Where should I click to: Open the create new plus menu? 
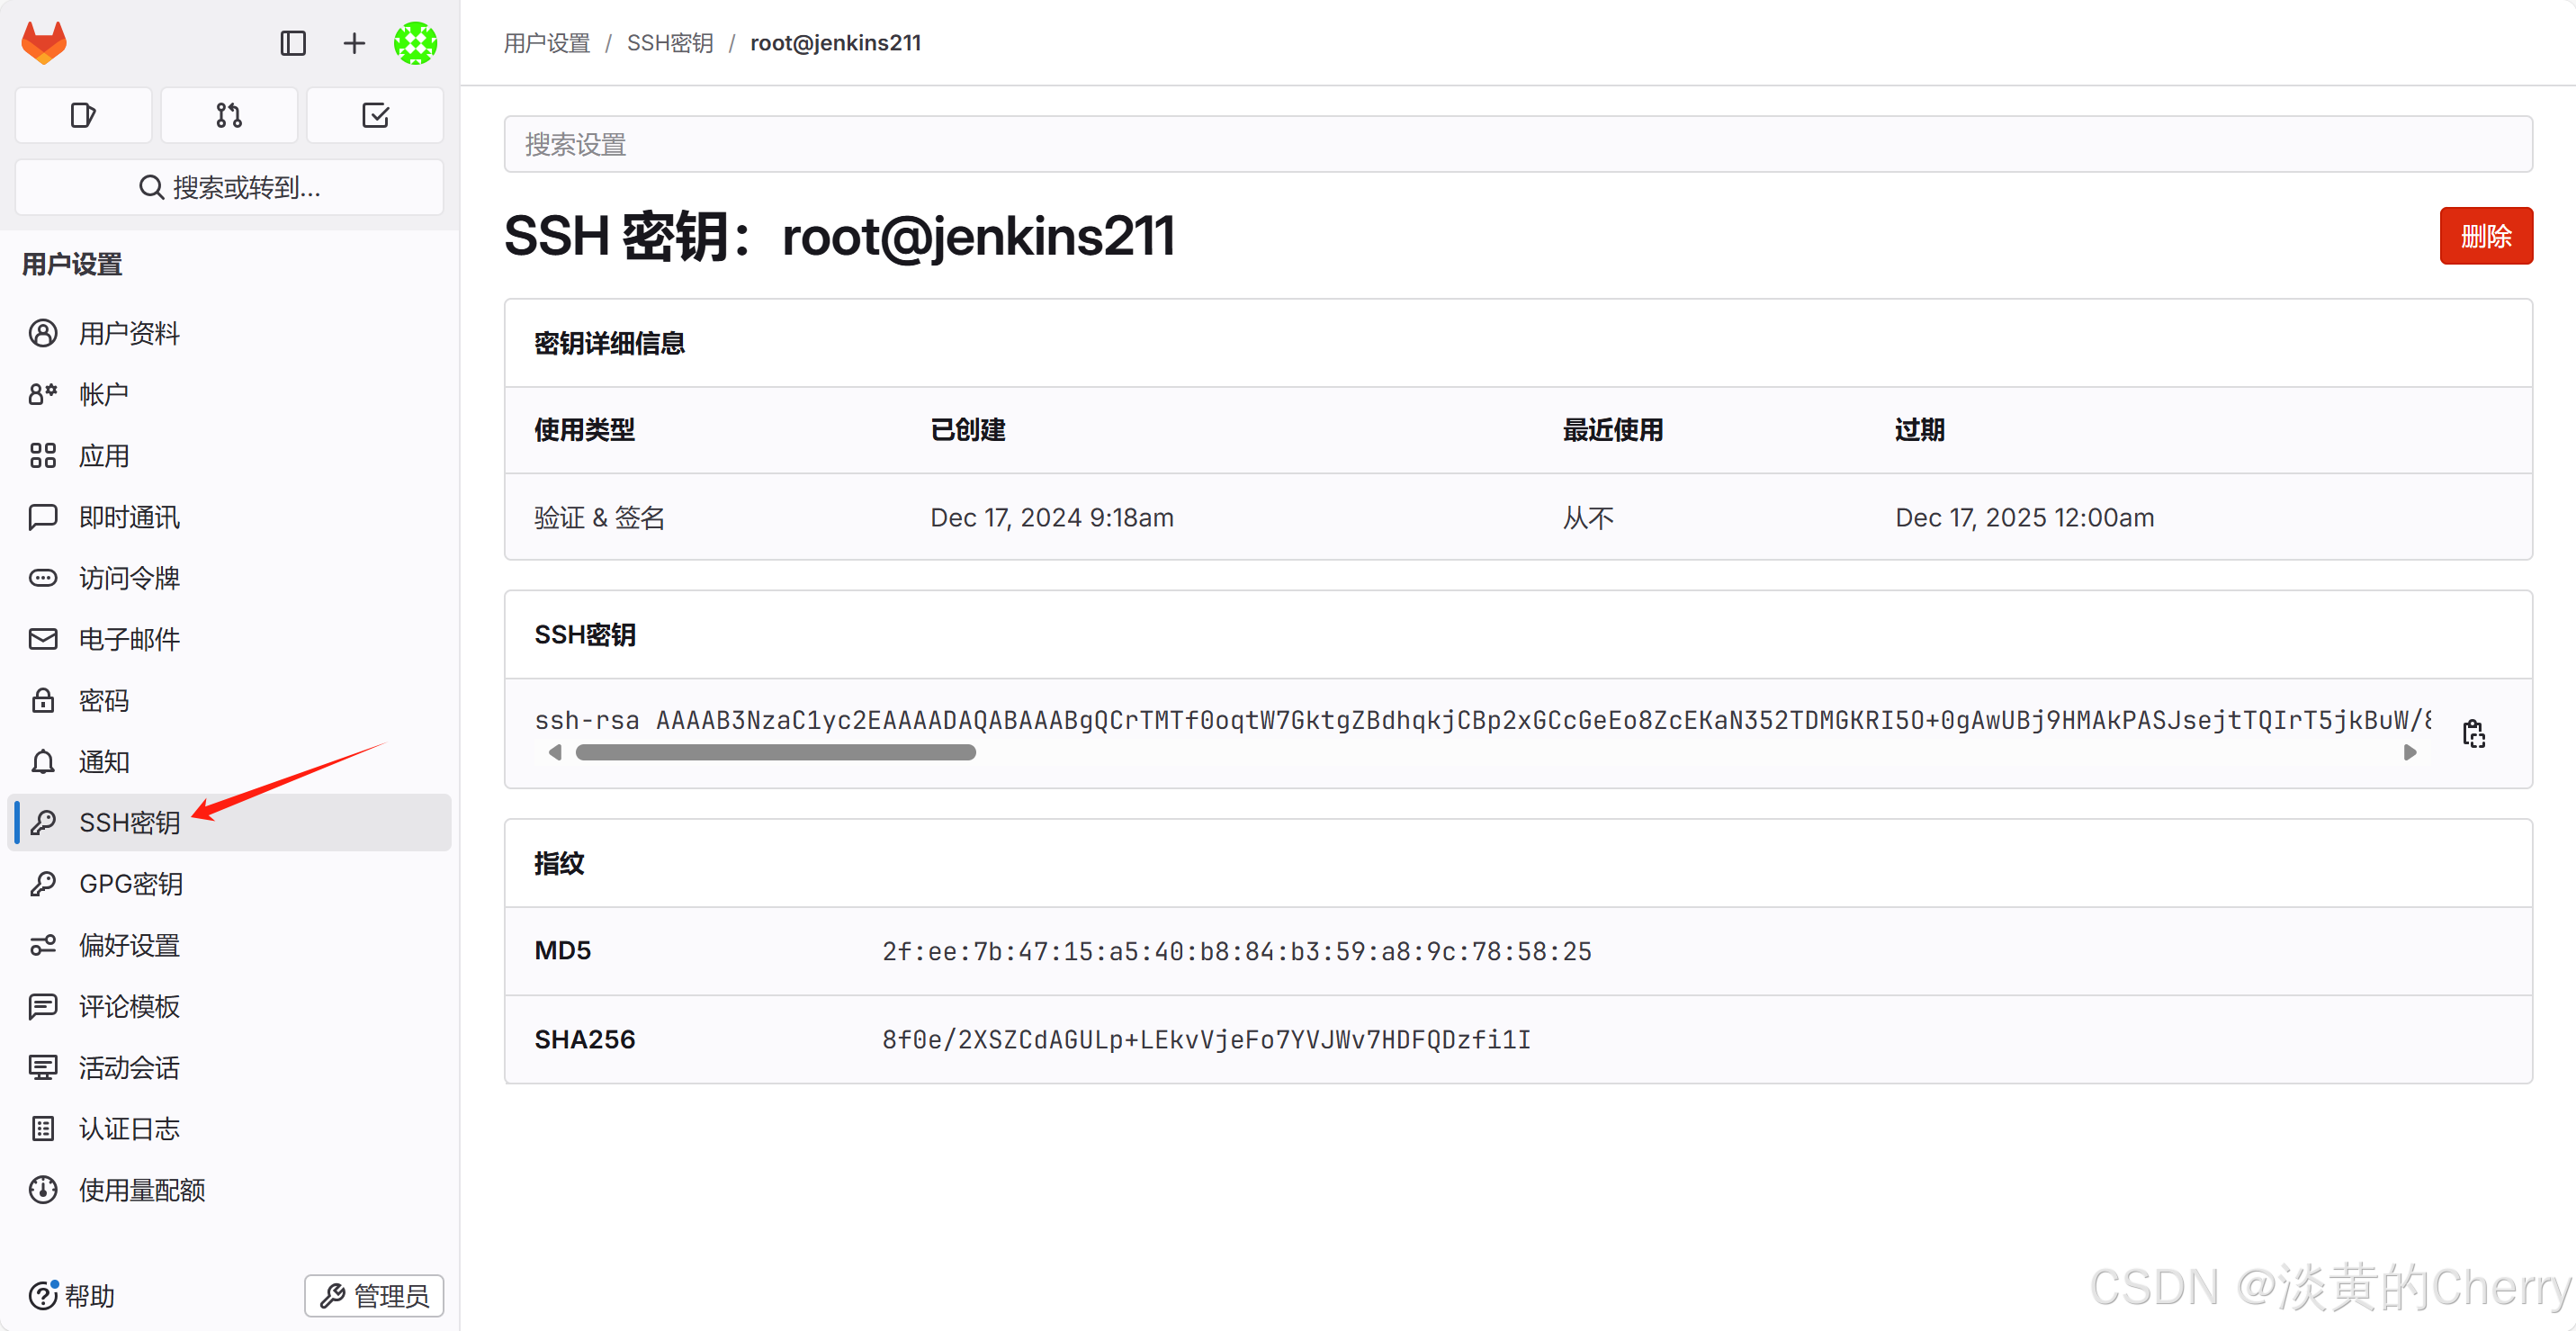point(354,43)
